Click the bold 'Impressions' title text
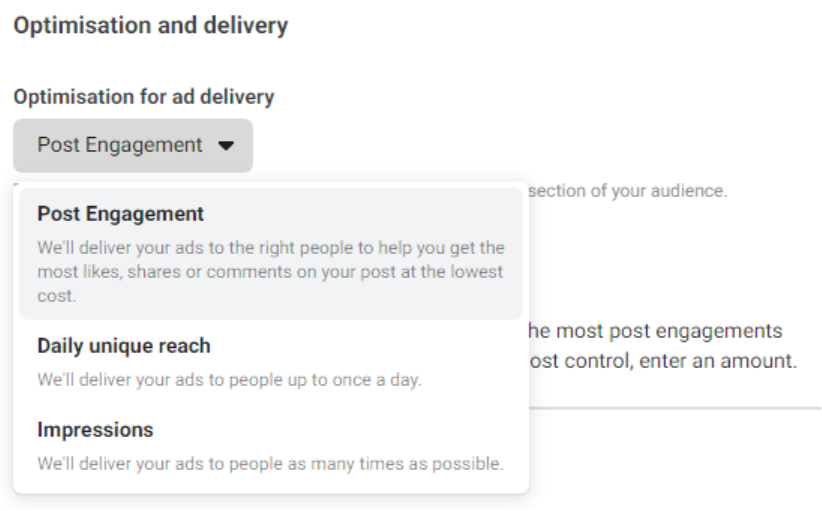The height and width of the screenshot is (511, 822). point(95,429)
